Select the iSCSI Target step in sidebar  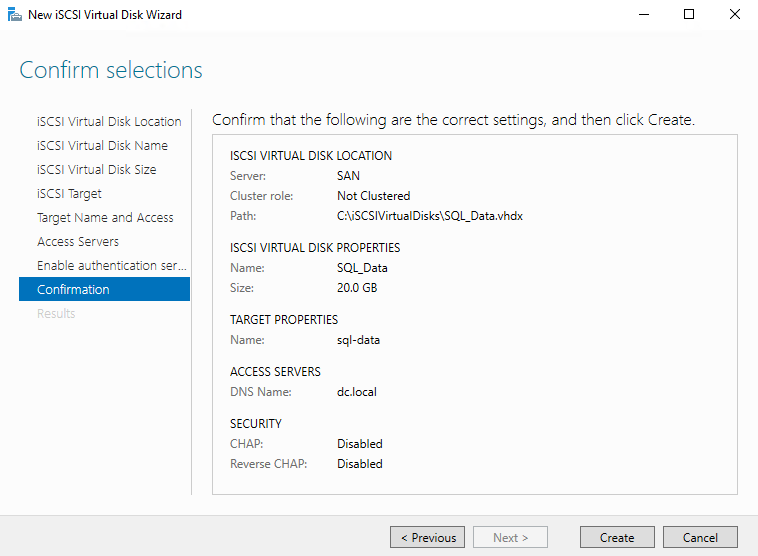click(x=69, y=193)
